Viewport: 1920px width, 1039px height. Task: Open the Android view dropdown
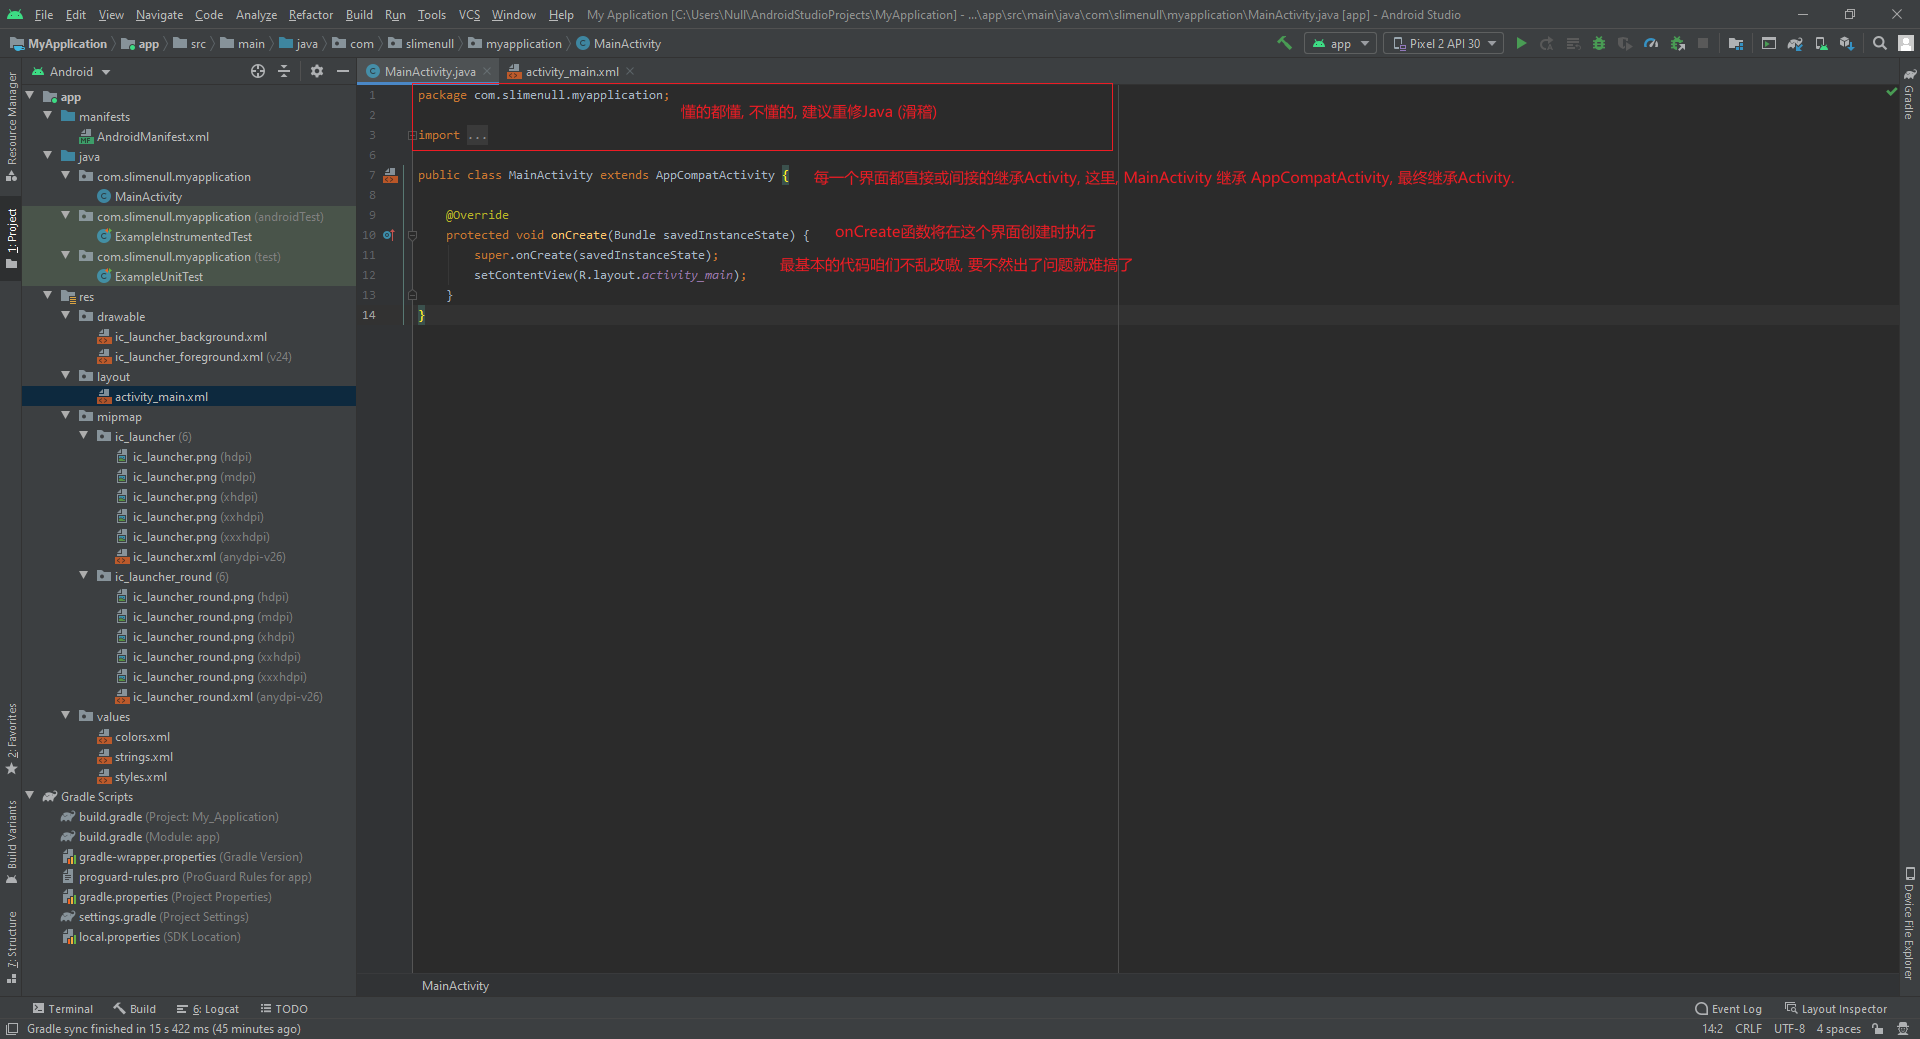(71, 71)
